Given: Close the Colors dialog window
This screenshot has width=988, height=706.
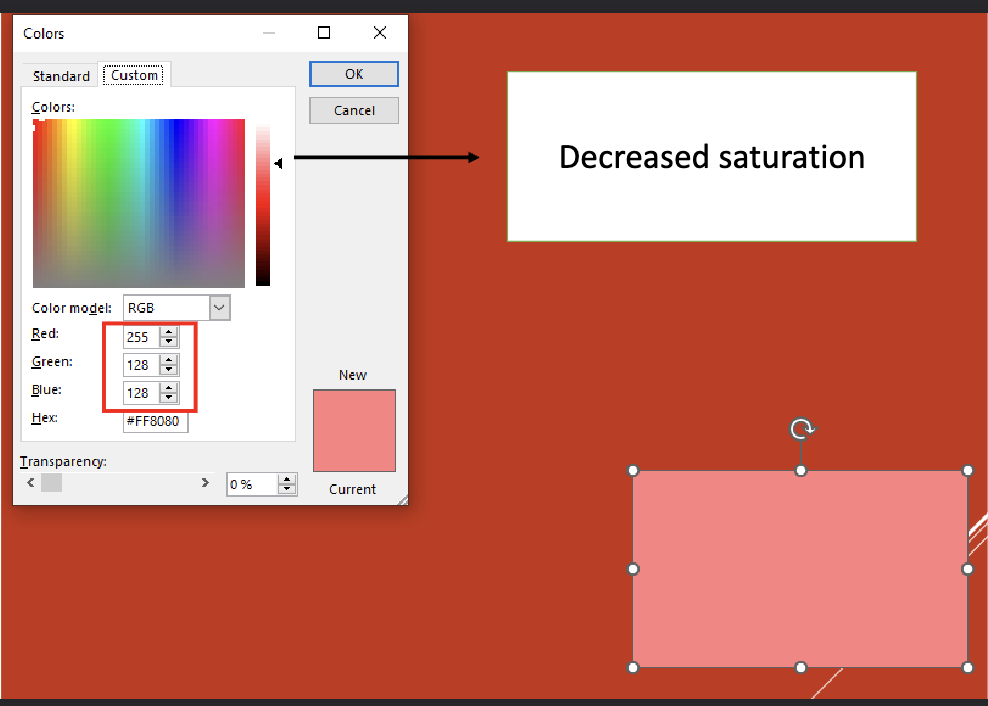Looking at the screenshot, I should point(379,33).
